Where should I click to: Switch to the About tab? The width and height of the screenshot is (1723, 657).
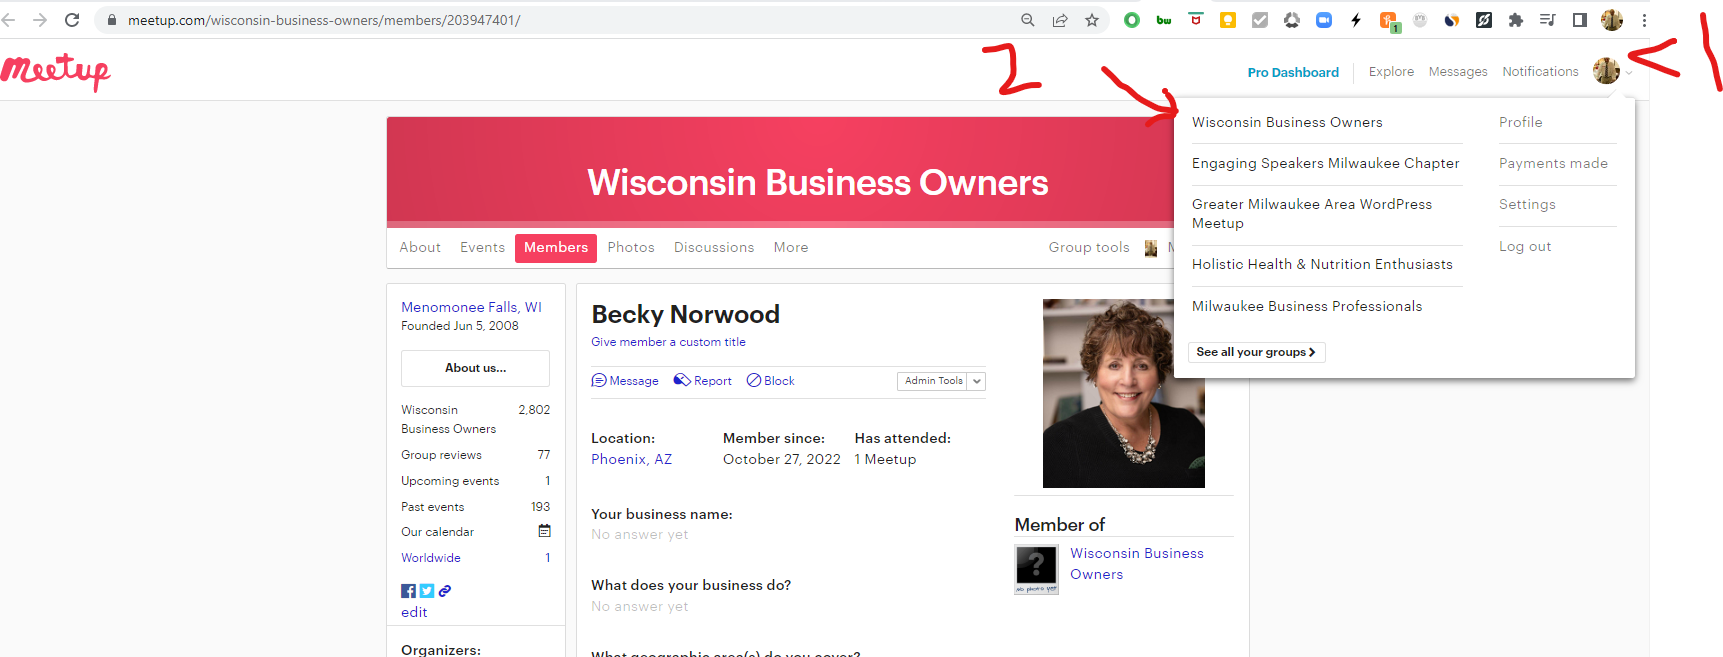click(420, 247)
